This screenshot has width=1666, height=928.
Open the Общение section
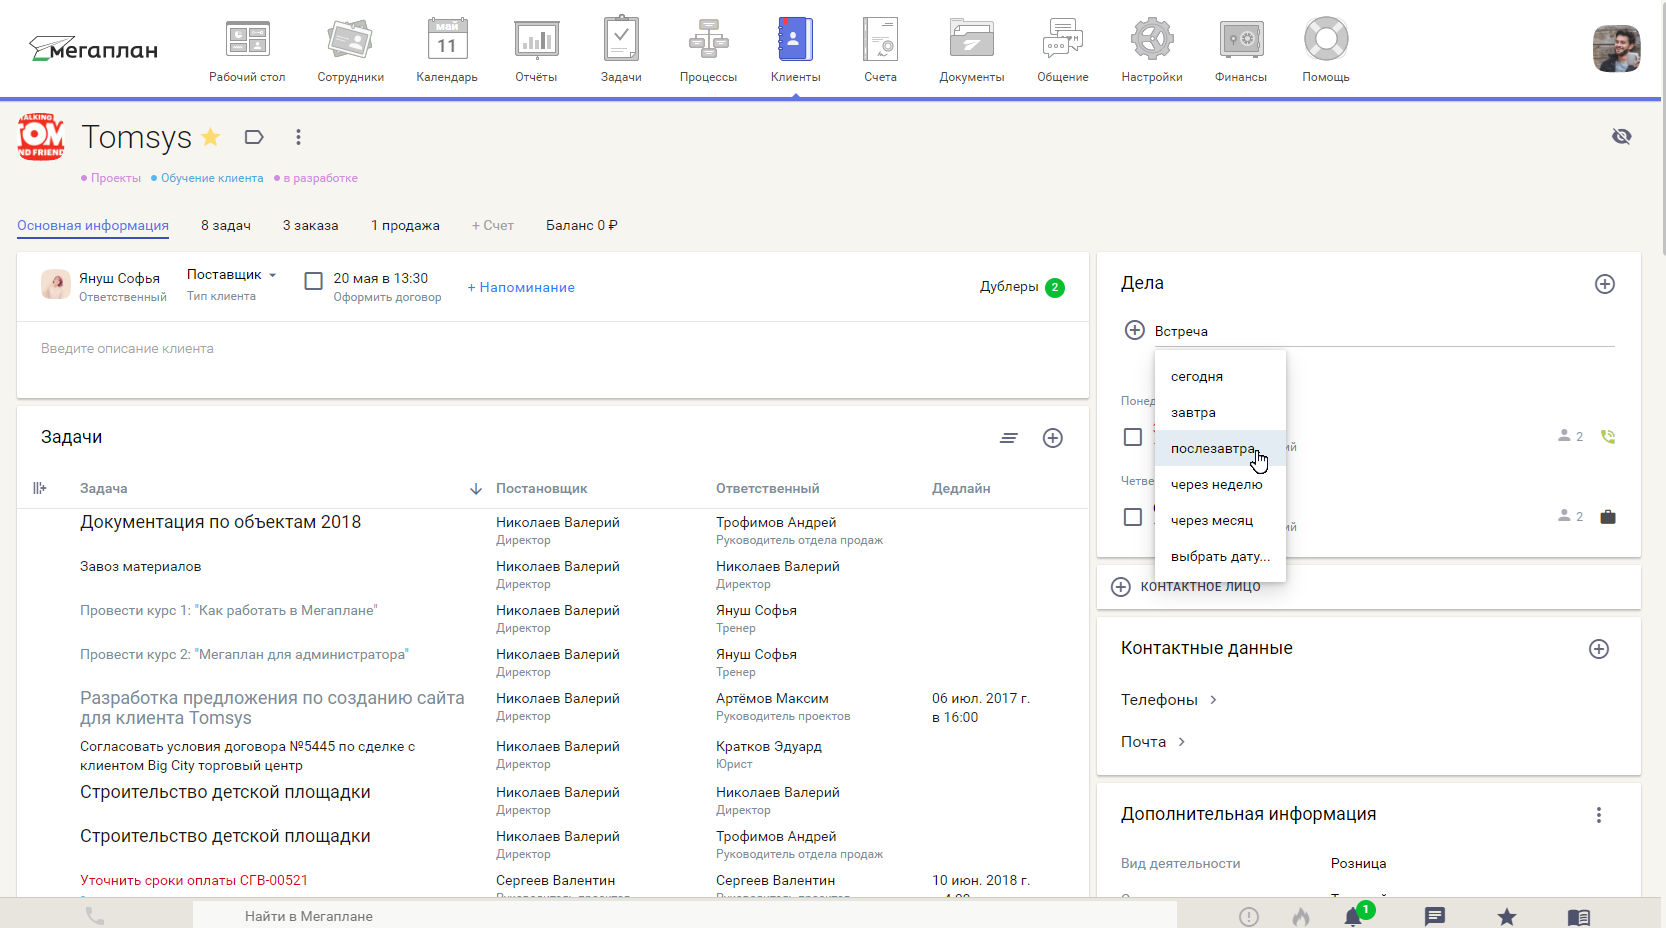tap(1062, 50)
